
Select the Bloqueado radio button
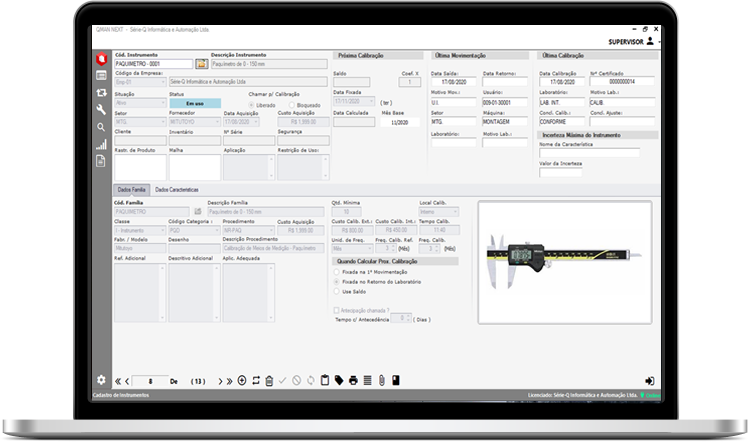[292, 104]
